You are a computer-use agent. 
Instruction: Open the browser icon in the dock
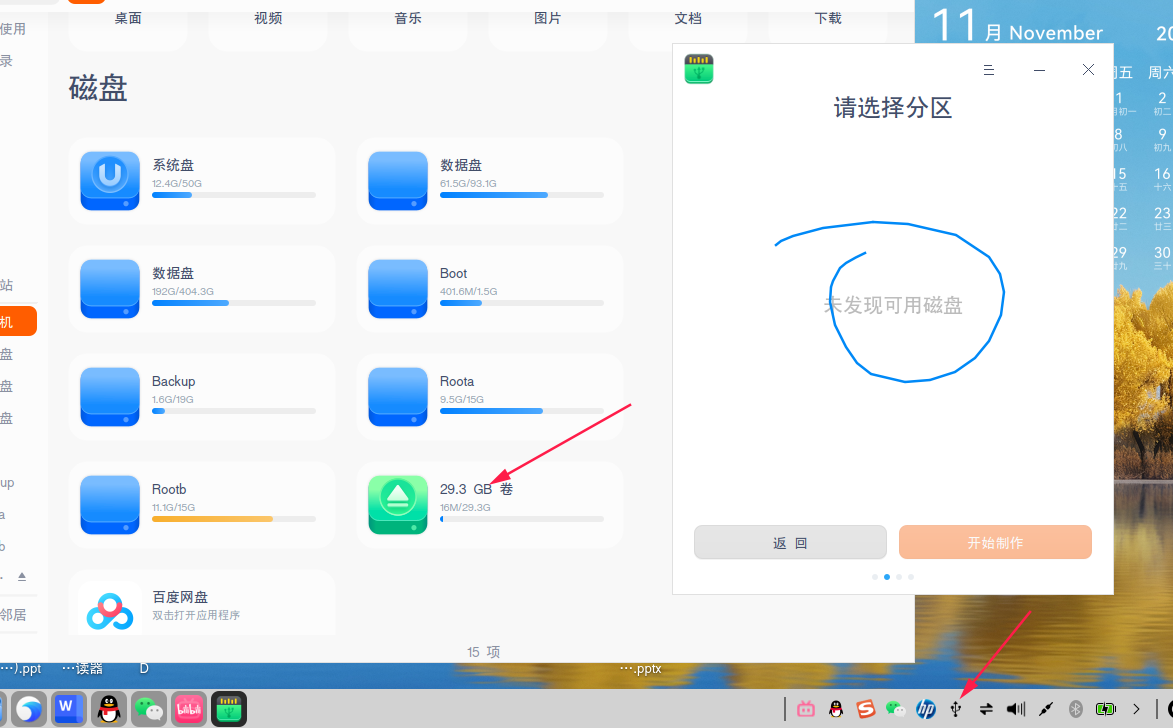[28, 709]
